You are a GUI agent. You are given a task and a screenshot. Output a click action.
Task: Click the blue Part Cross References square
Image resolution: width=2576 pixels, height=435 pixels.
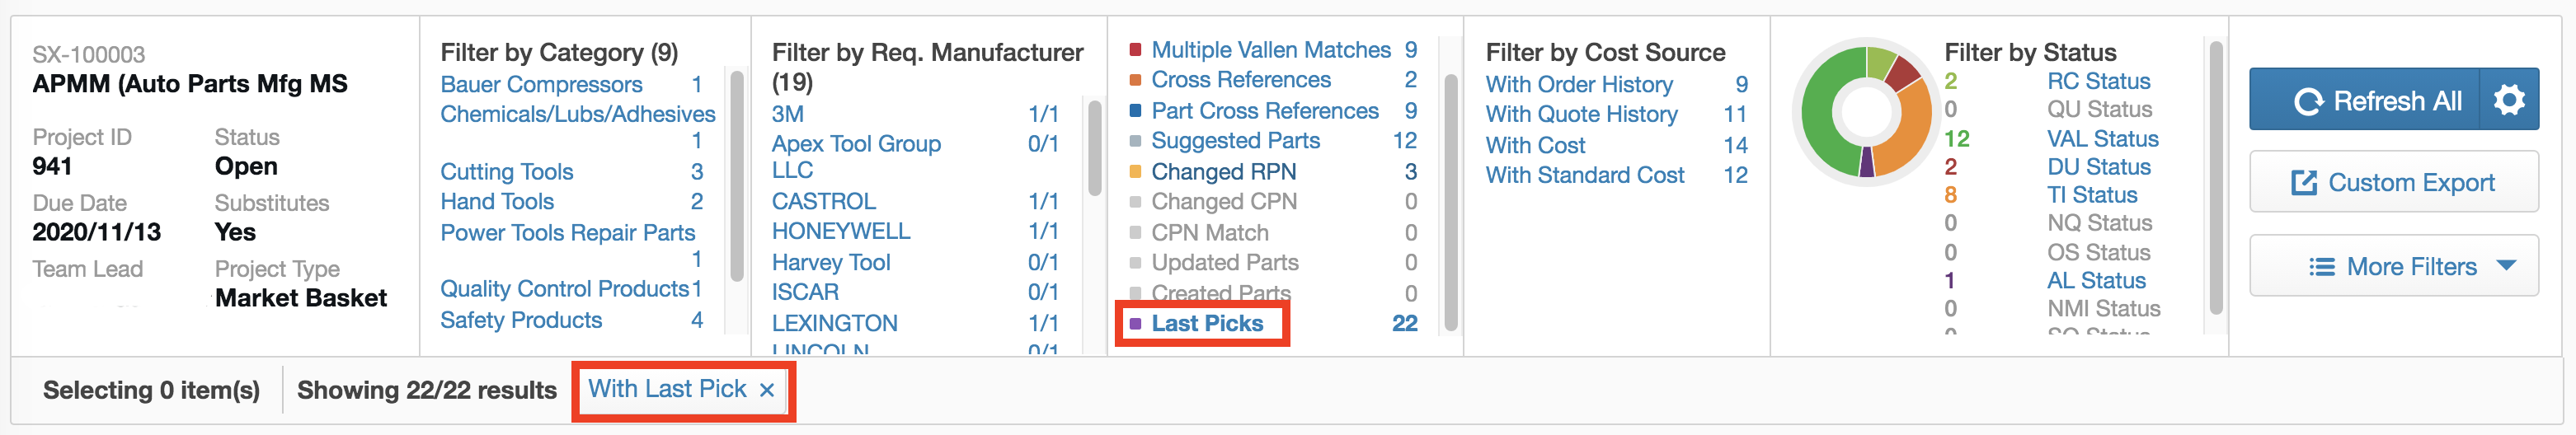pos(1135,111)
